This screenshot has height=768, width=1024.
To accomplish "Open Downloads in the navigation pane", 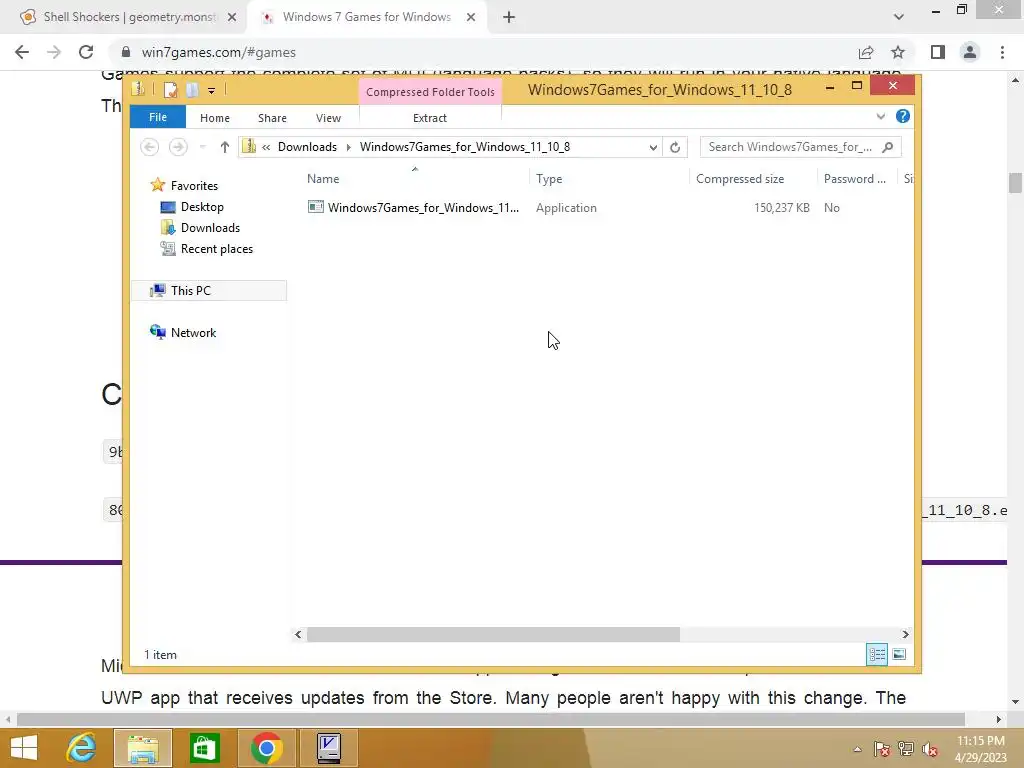I will [x=210, y=228].
